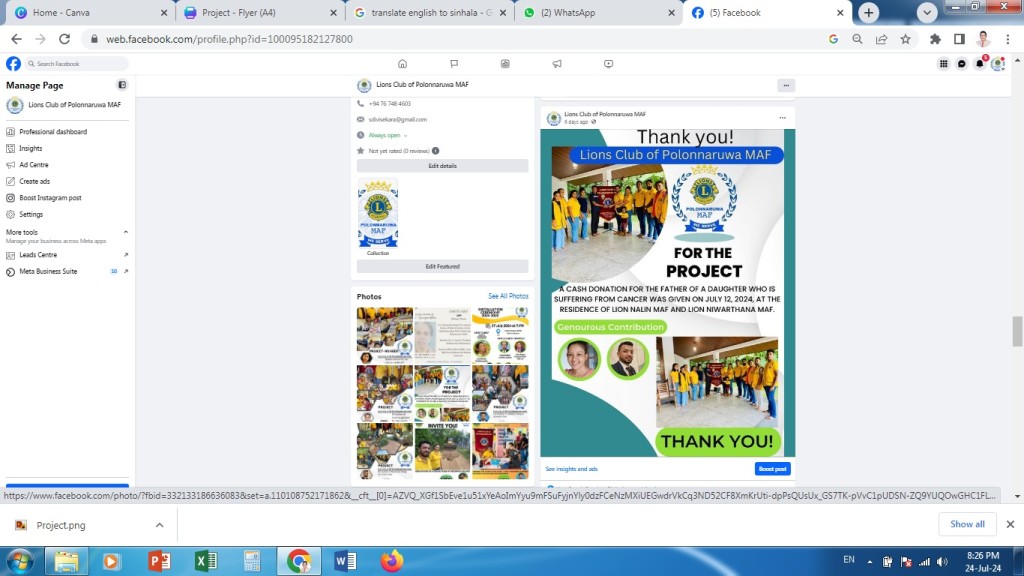
Task: Open Boost Instagram post in sidebar
Action: point(50,198)
